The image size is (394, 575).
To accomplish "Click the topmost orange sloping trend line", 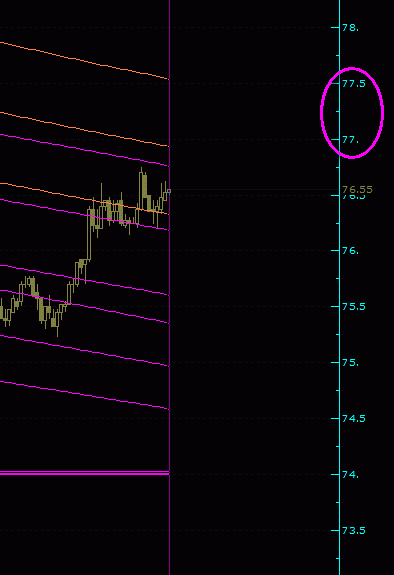I will [x=84, y=62].
